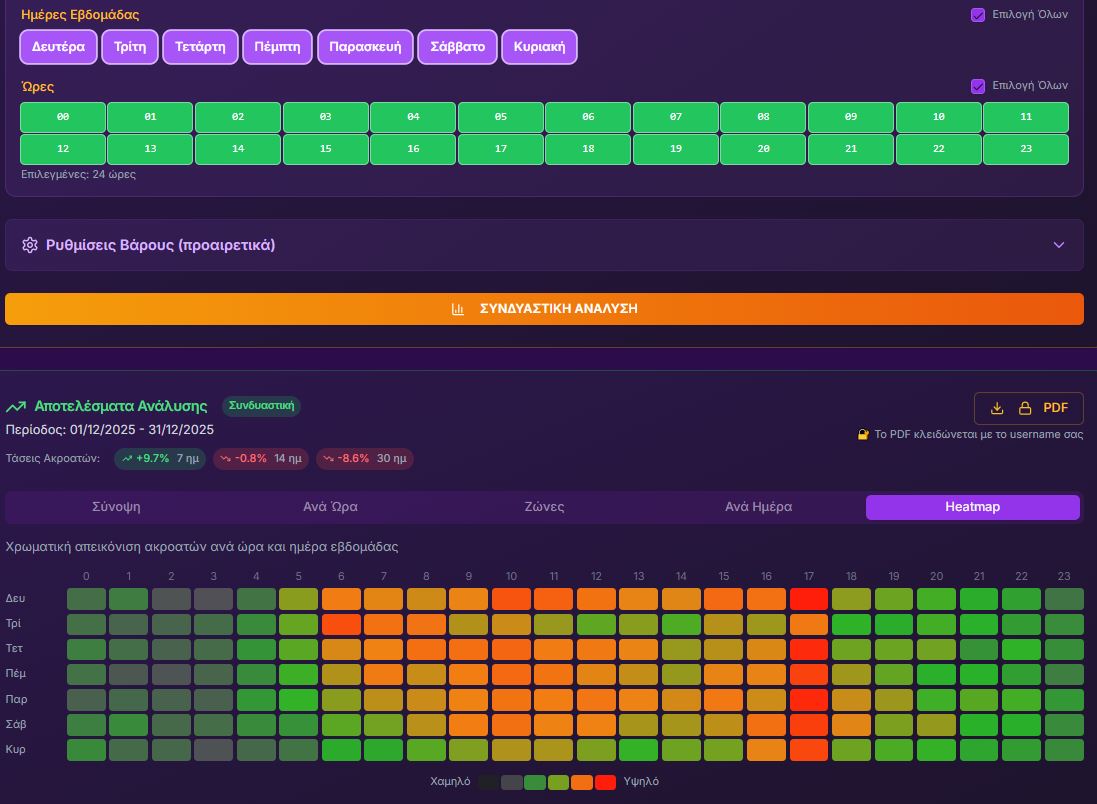1097x804 pixels.
Task: Click the download icon in PDF button
Action: click(x=997, y=408)
